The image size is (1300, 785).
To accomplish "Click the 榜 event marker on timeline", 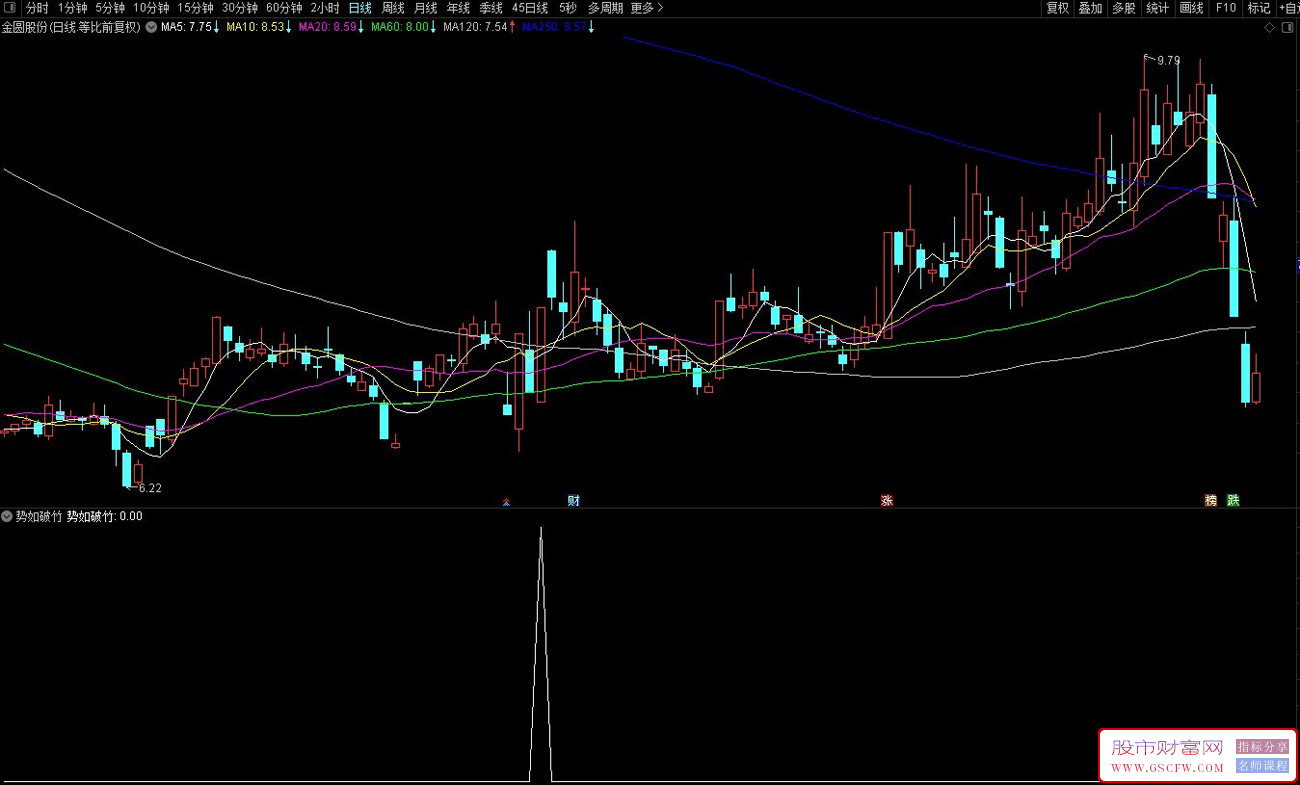I will [x=1211, y=501].
